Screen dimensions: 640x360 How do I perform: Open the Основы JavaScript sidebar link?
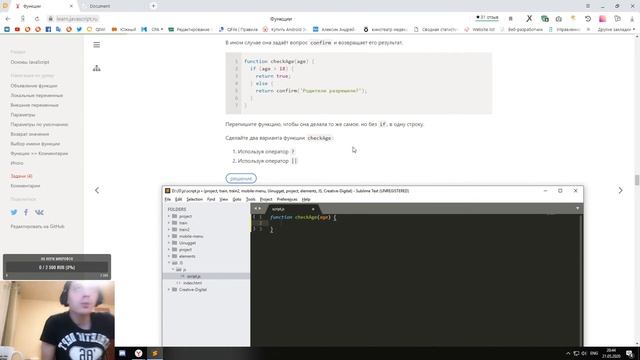click(30, 62)
